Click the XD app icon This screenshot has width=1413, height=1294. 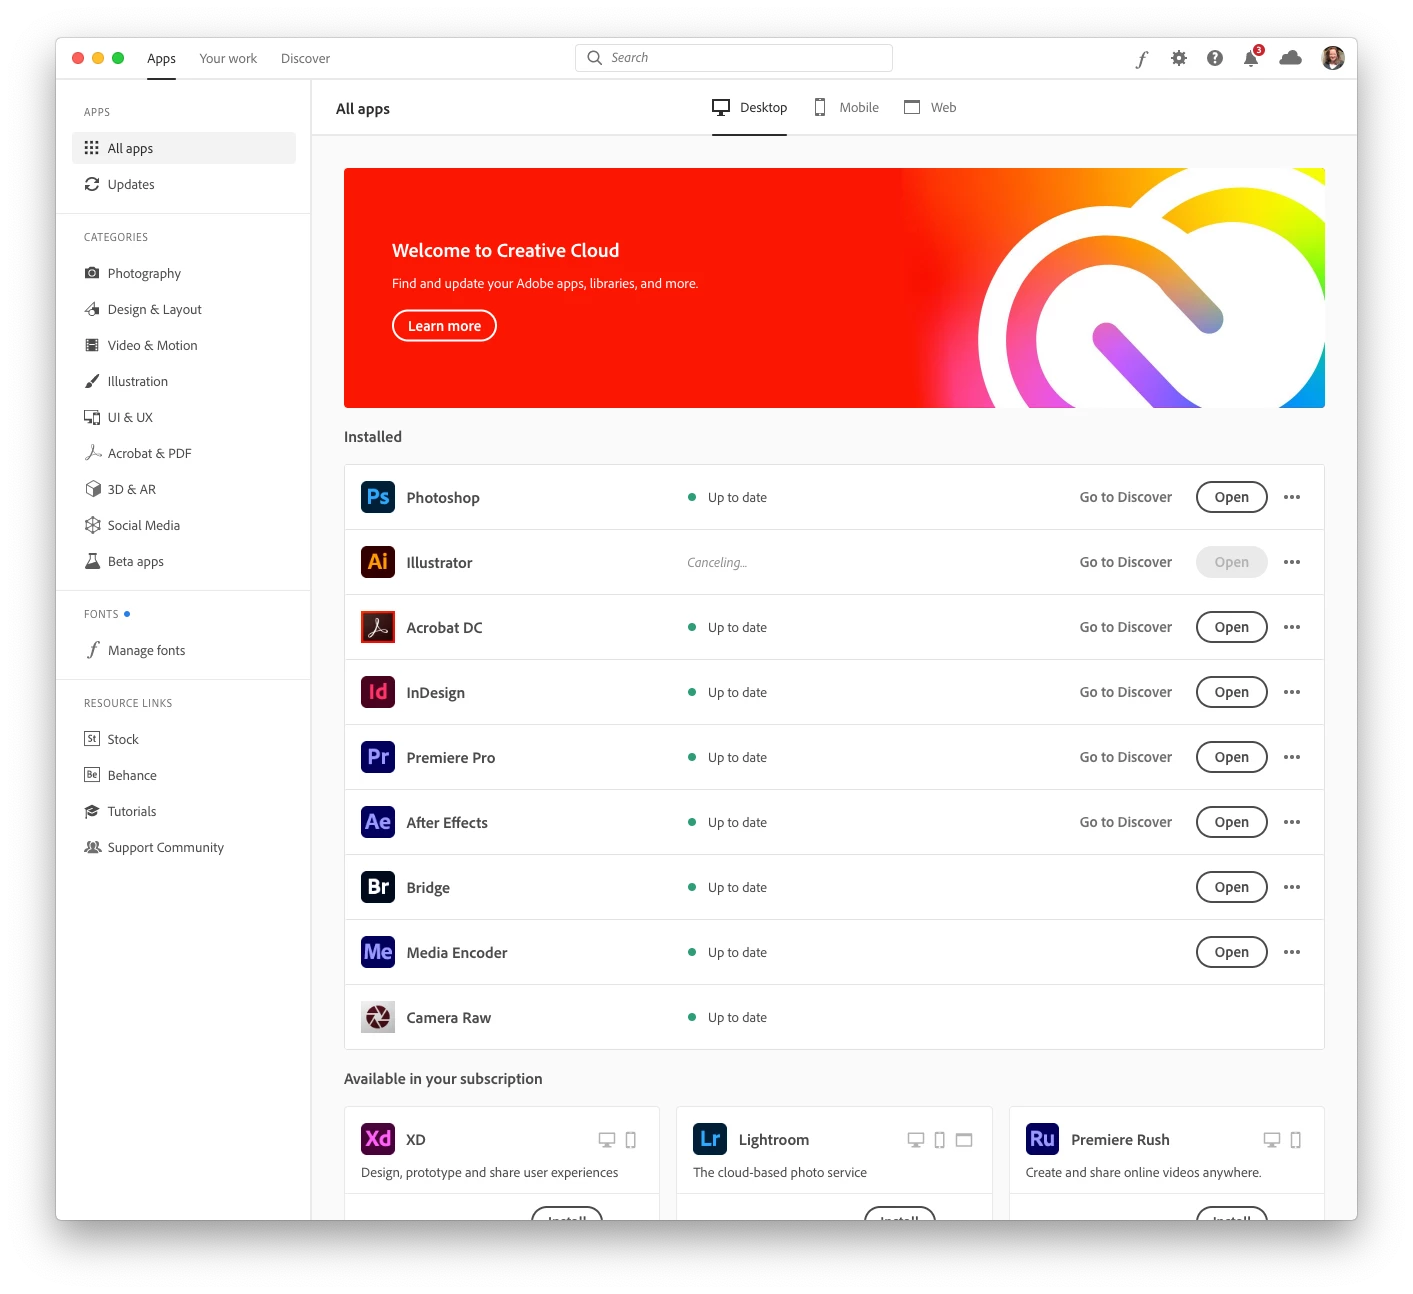[x=378, y=1139]
